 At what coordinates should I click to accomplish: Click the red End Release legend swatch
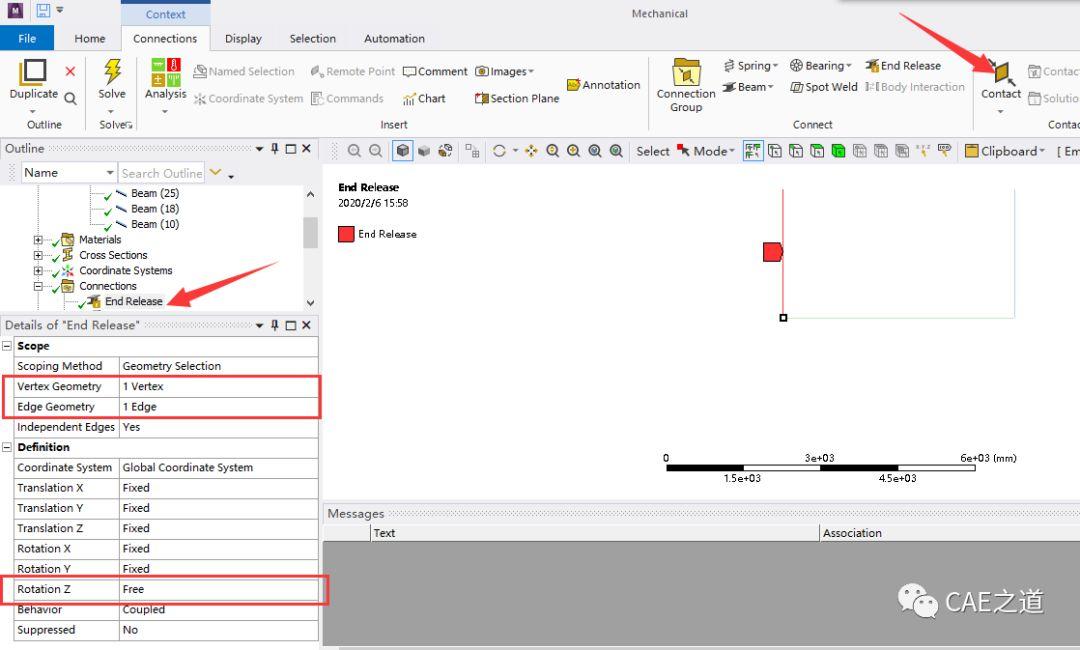pos(346,234)
